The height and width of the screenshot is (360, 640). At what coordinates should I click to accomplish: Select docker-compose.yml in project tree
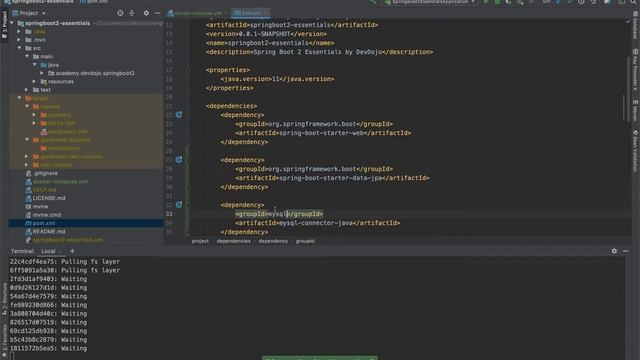60,182
